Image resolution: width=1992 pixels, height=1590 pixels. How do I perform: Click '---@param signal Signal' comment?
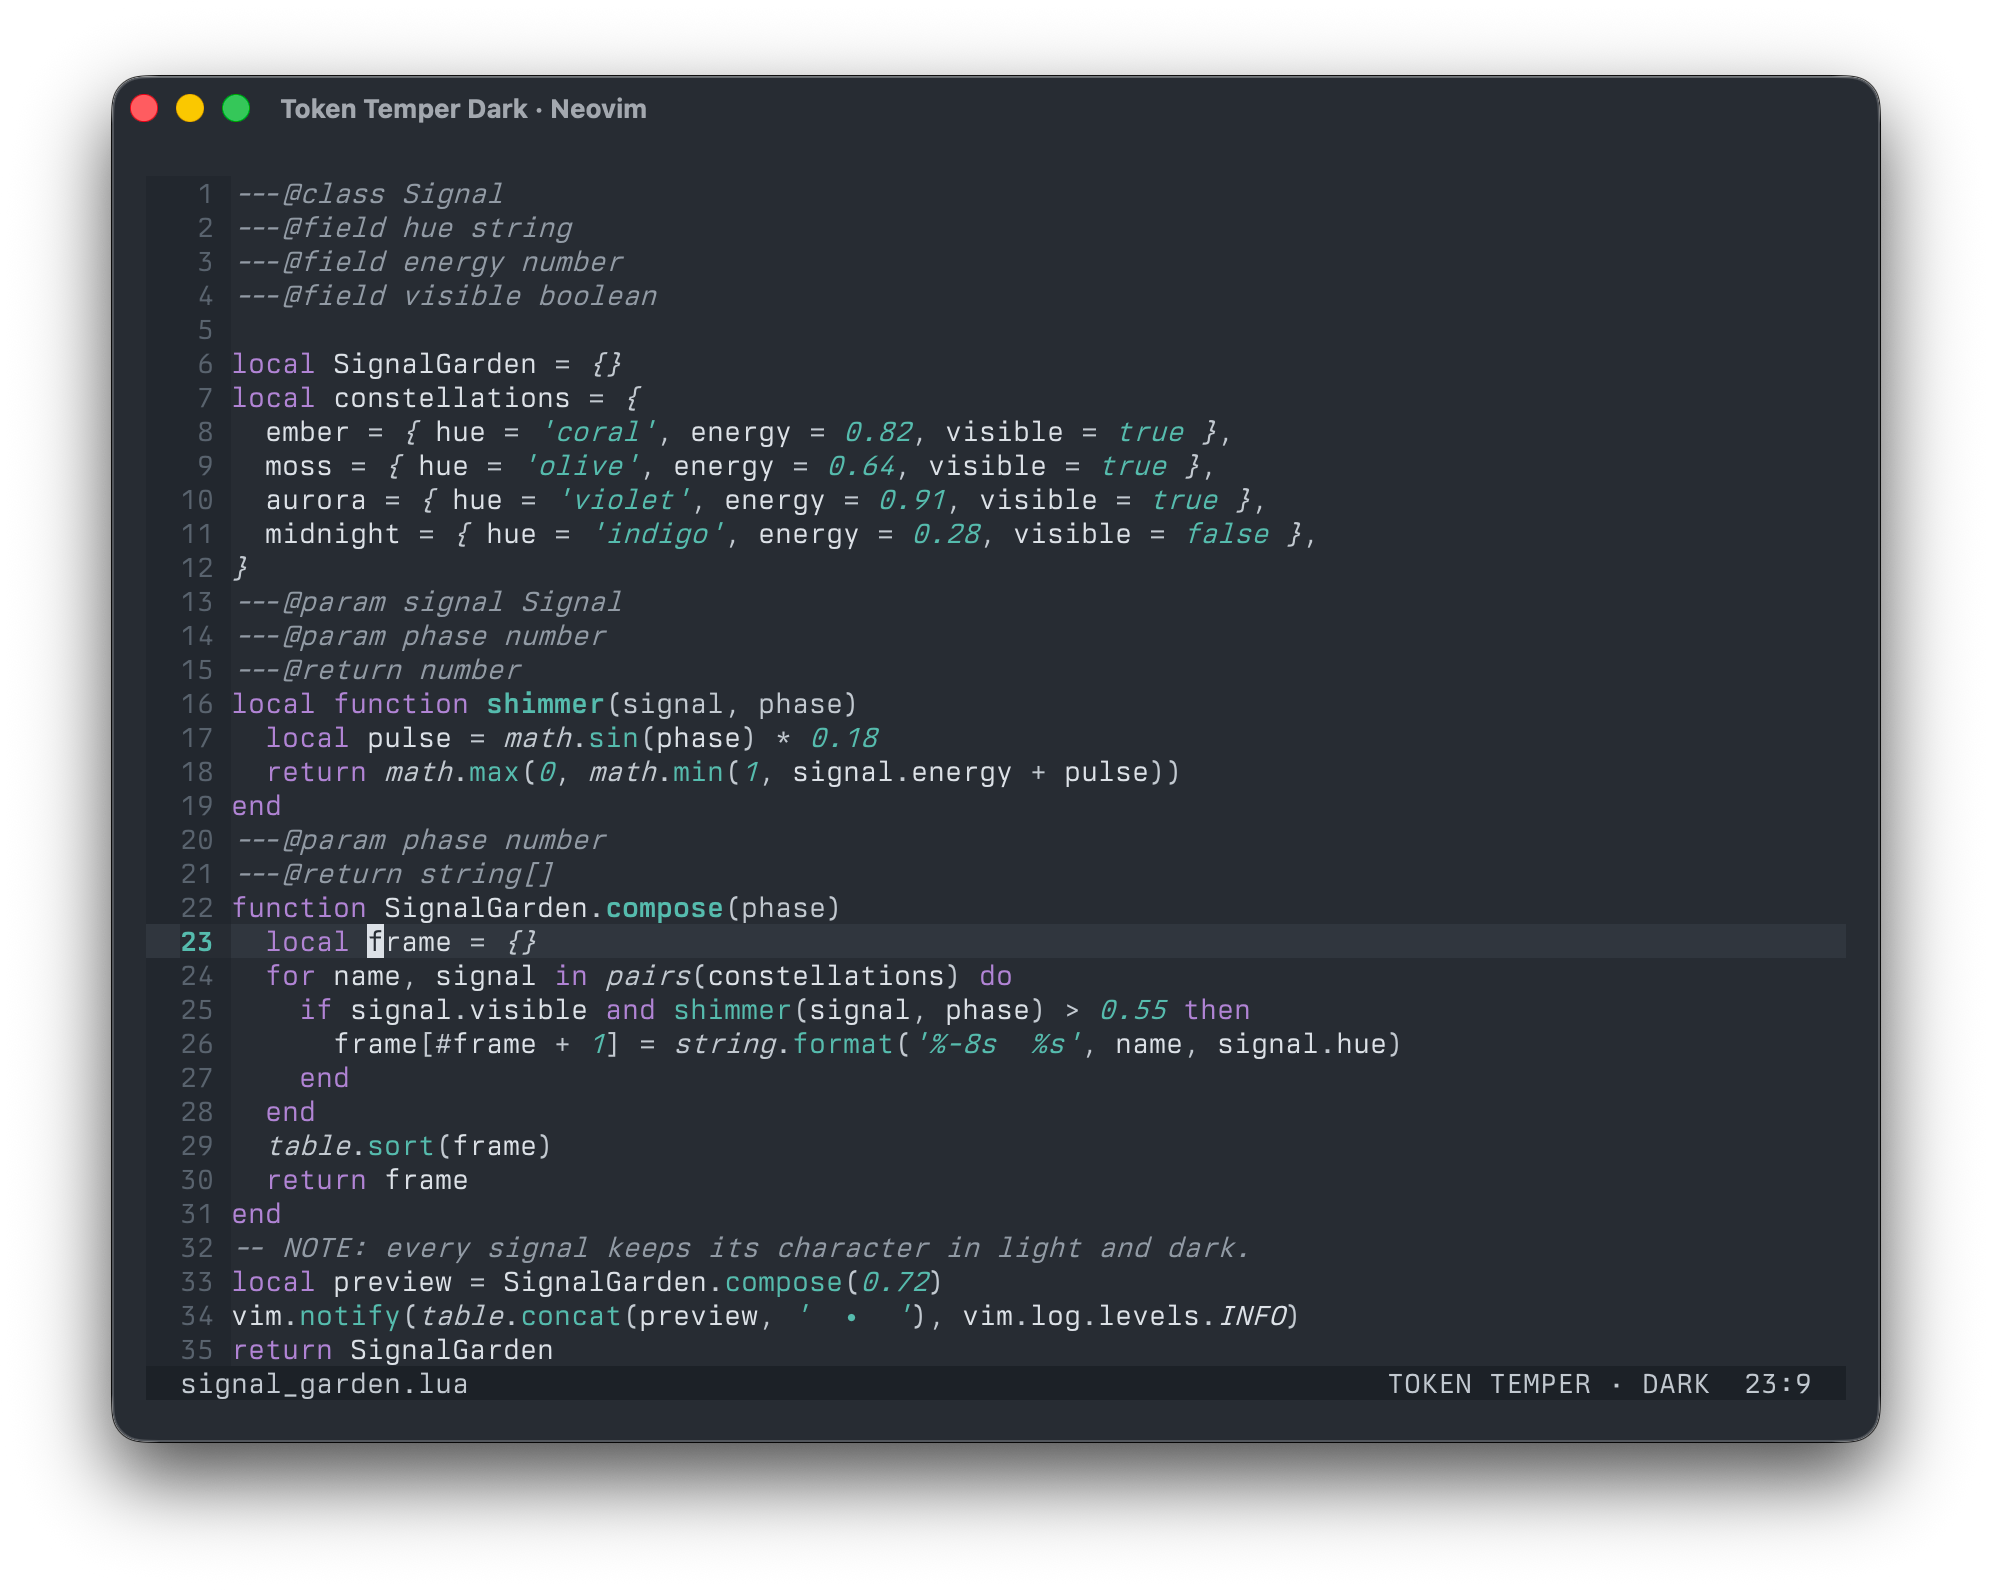[x=428, y=602]
